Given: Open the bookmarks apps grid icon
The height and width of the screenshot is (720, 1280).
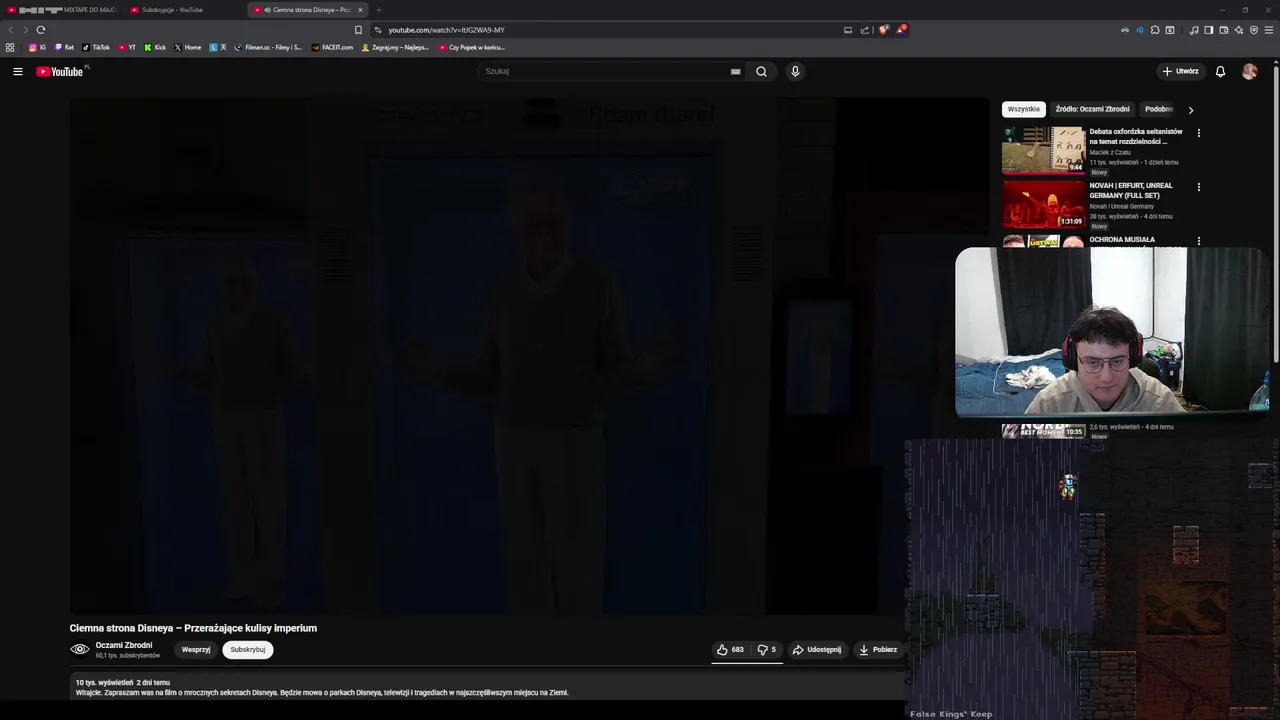Looking at the screenshot, I should (10, 47).
